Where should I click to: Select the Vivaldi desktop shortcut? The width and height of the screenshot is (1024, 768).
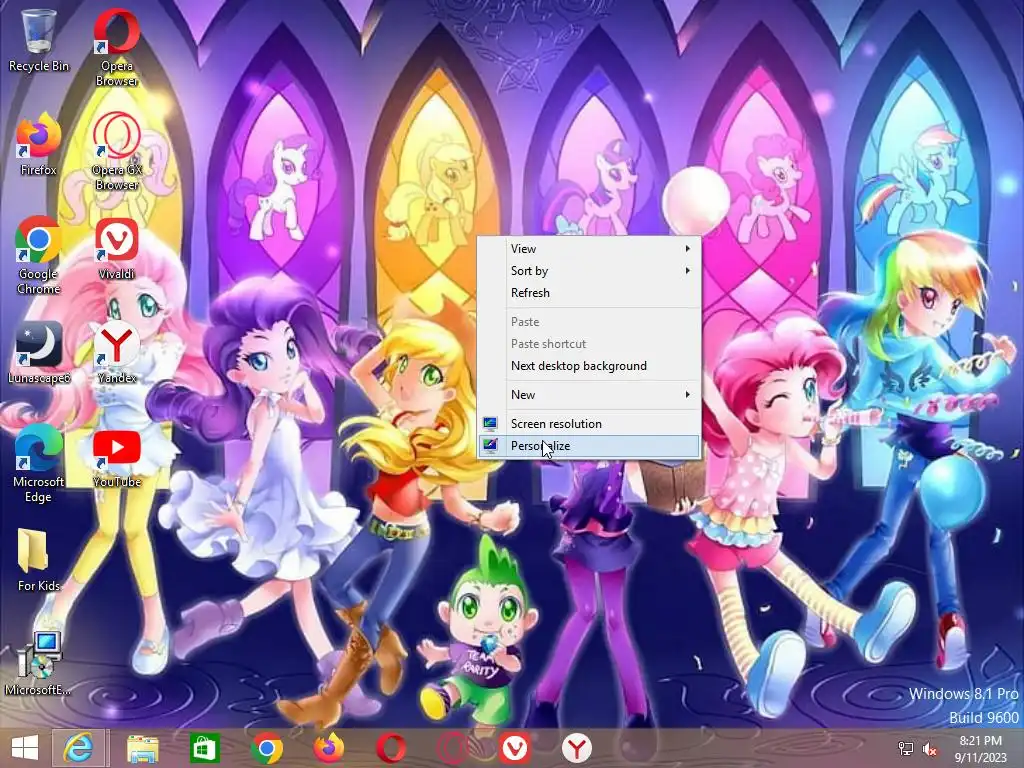pyautogui.click(x=116, y=248)
